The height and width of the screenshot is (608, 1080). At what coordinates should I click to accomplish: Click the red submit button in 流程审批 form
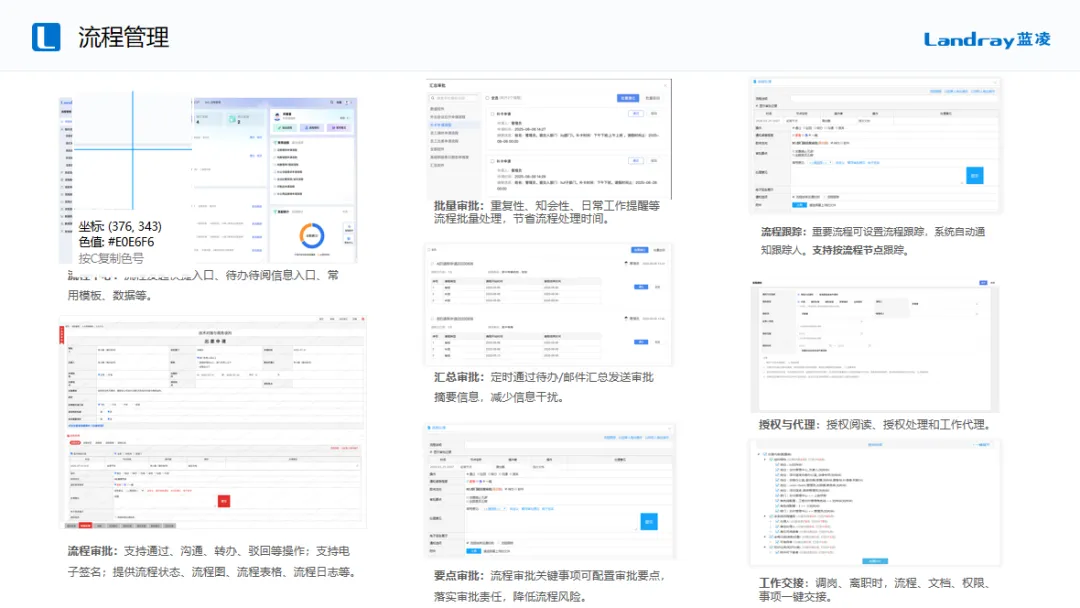[x=224, y=501]
